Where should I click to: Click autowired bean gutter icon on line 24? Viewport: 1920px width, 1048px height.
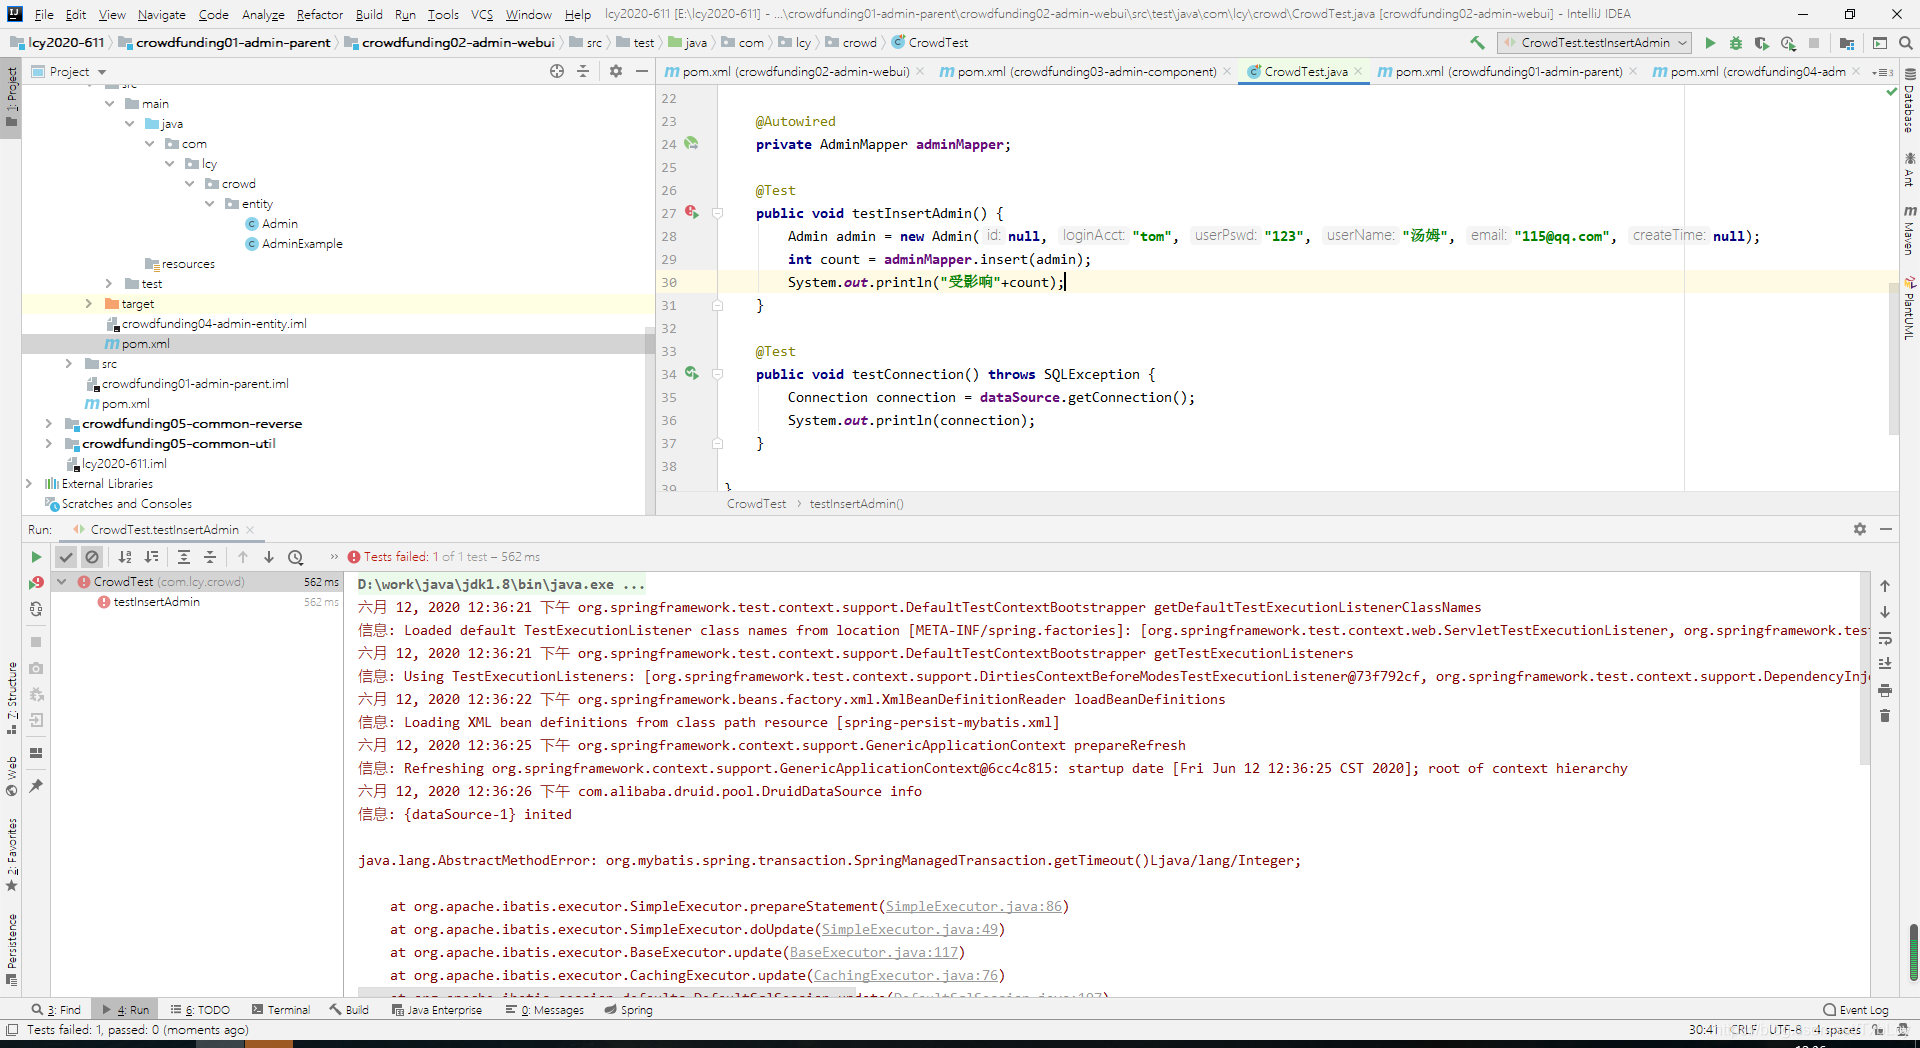coord(691,143)
